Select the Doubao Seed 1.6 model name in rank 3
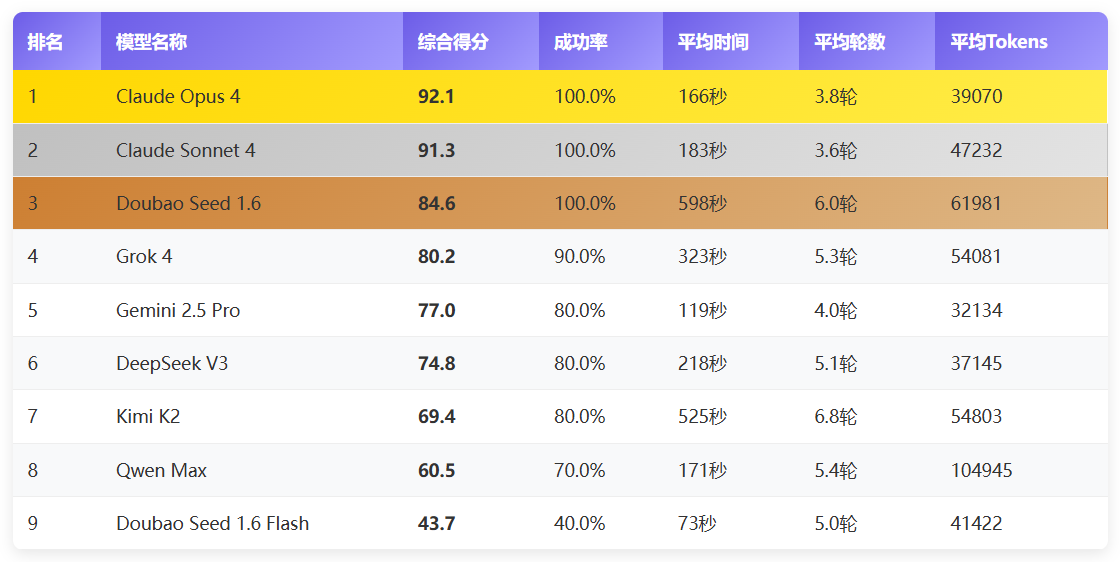1120x562 pixels. (189, 204)
